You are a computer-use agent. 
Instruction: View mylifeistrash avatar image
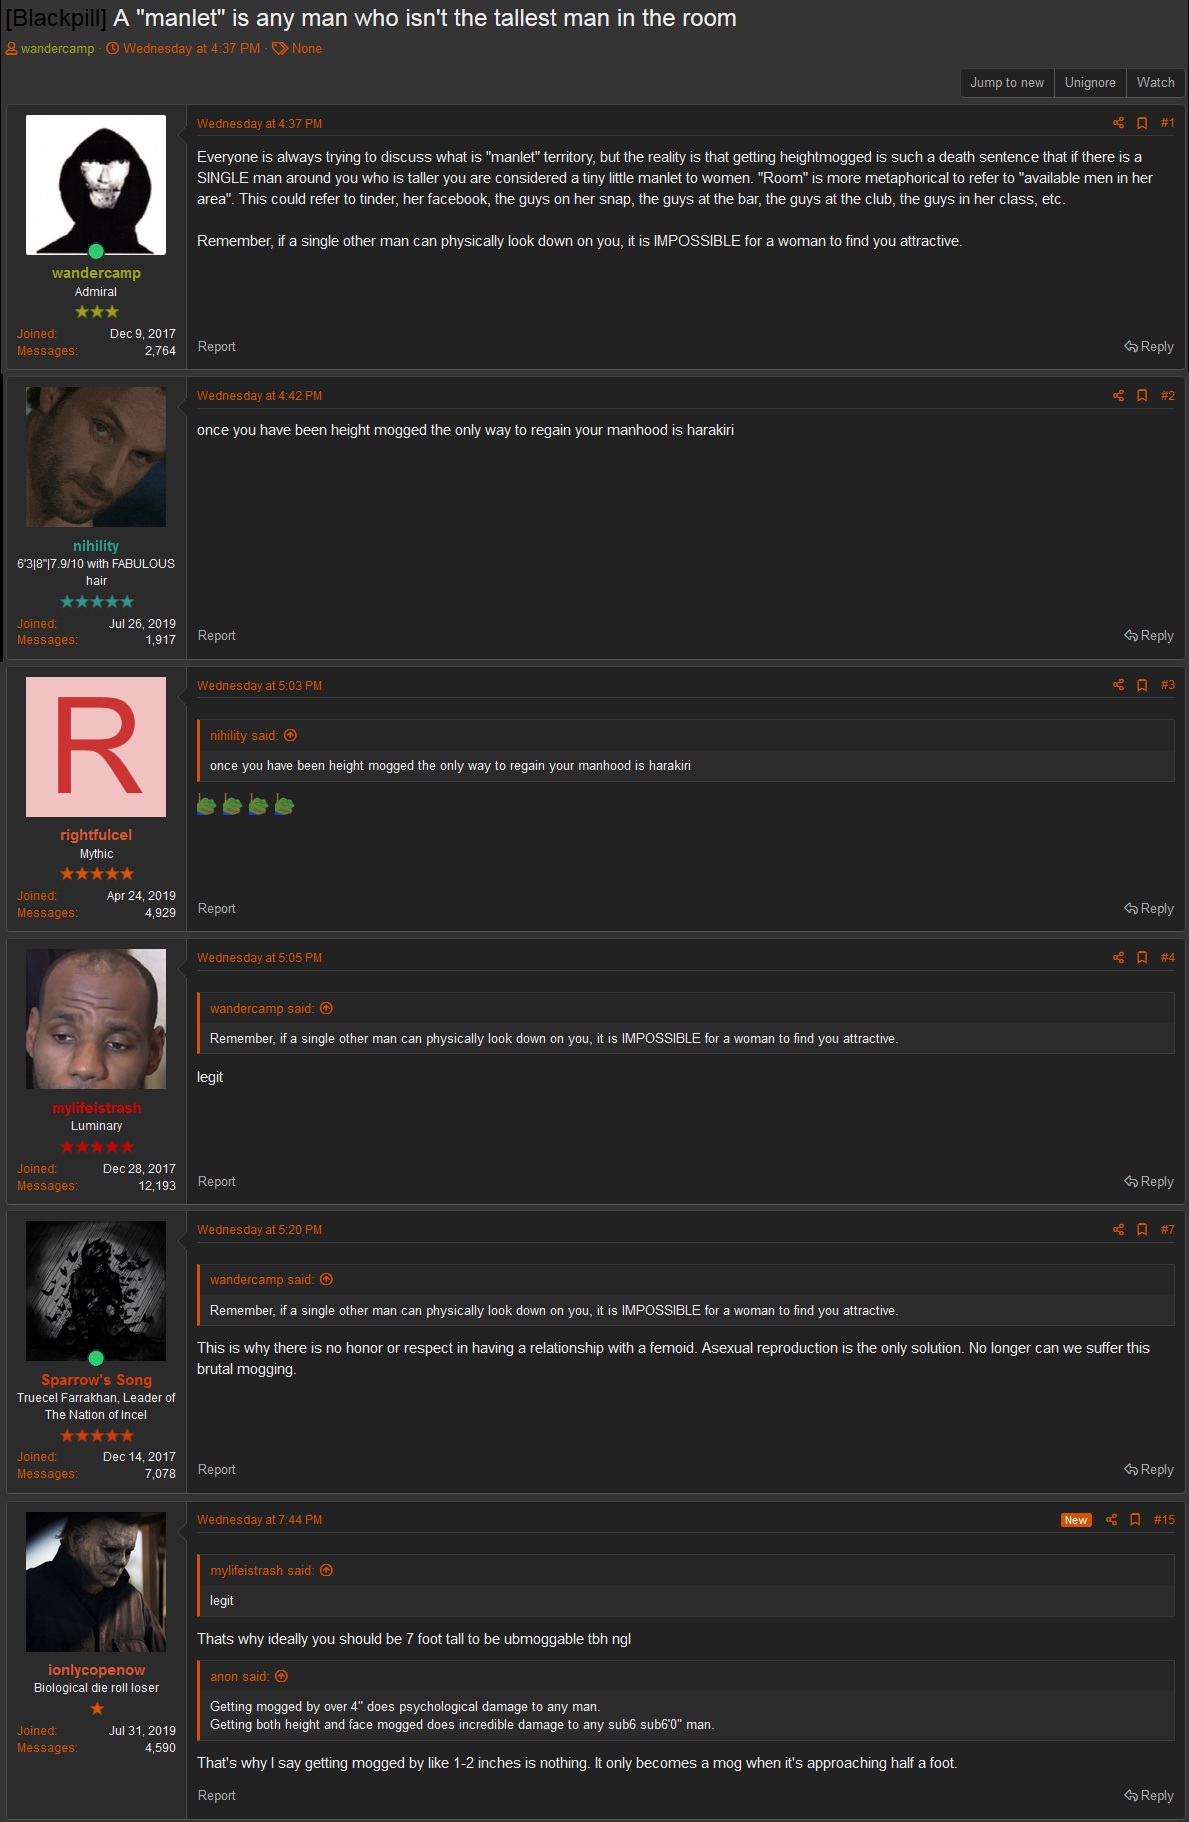click(x=96, y=1019)
